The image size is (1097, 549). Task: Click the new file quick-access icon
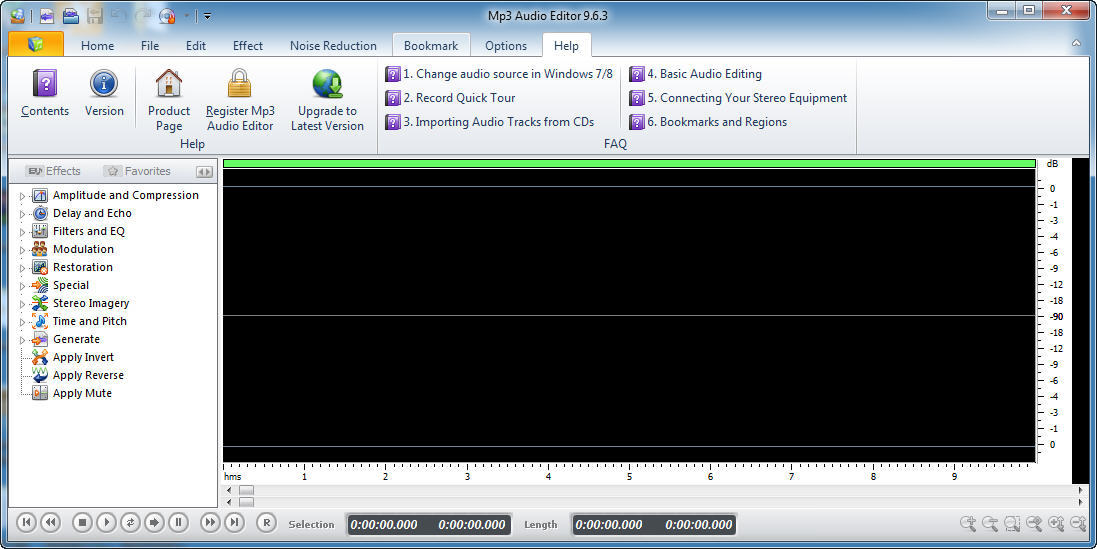47,15
